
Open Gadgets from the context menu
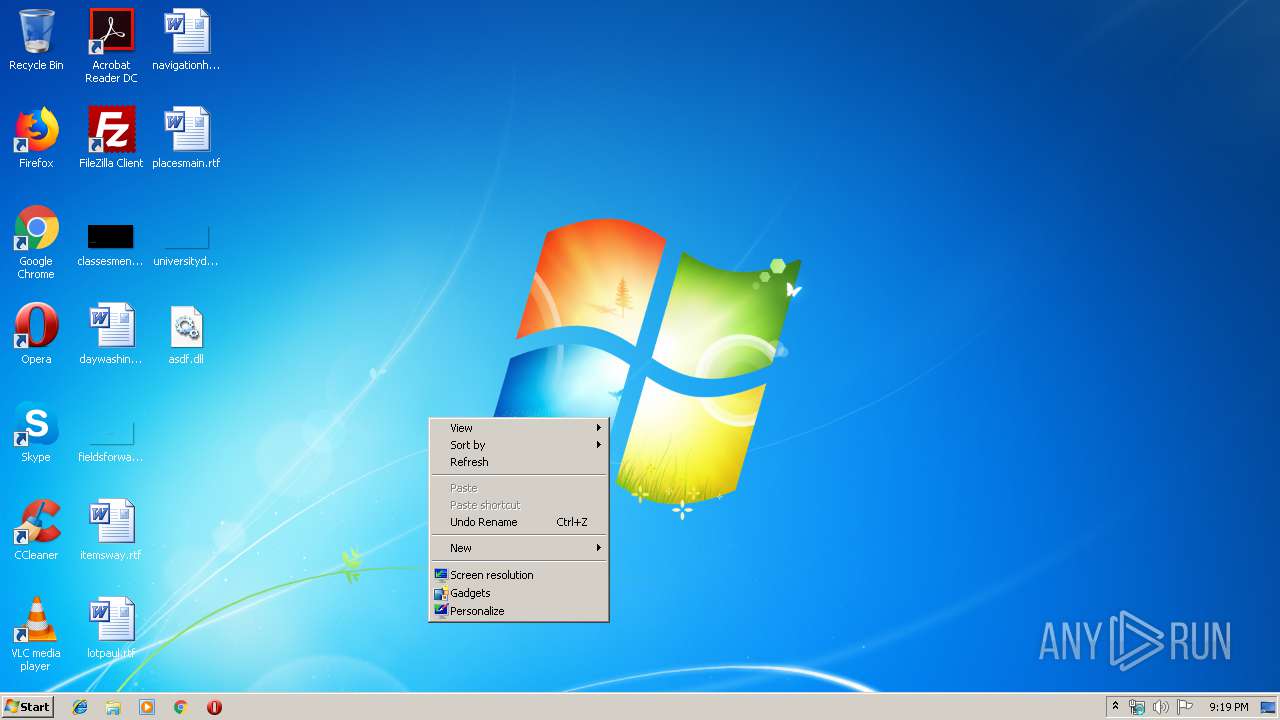point(519,593)
